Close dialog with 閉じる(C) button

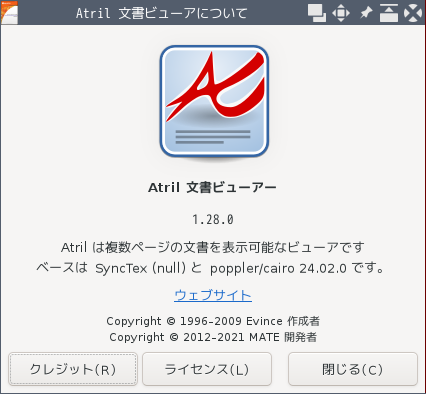pyautogui.click(x=353, y=369)
